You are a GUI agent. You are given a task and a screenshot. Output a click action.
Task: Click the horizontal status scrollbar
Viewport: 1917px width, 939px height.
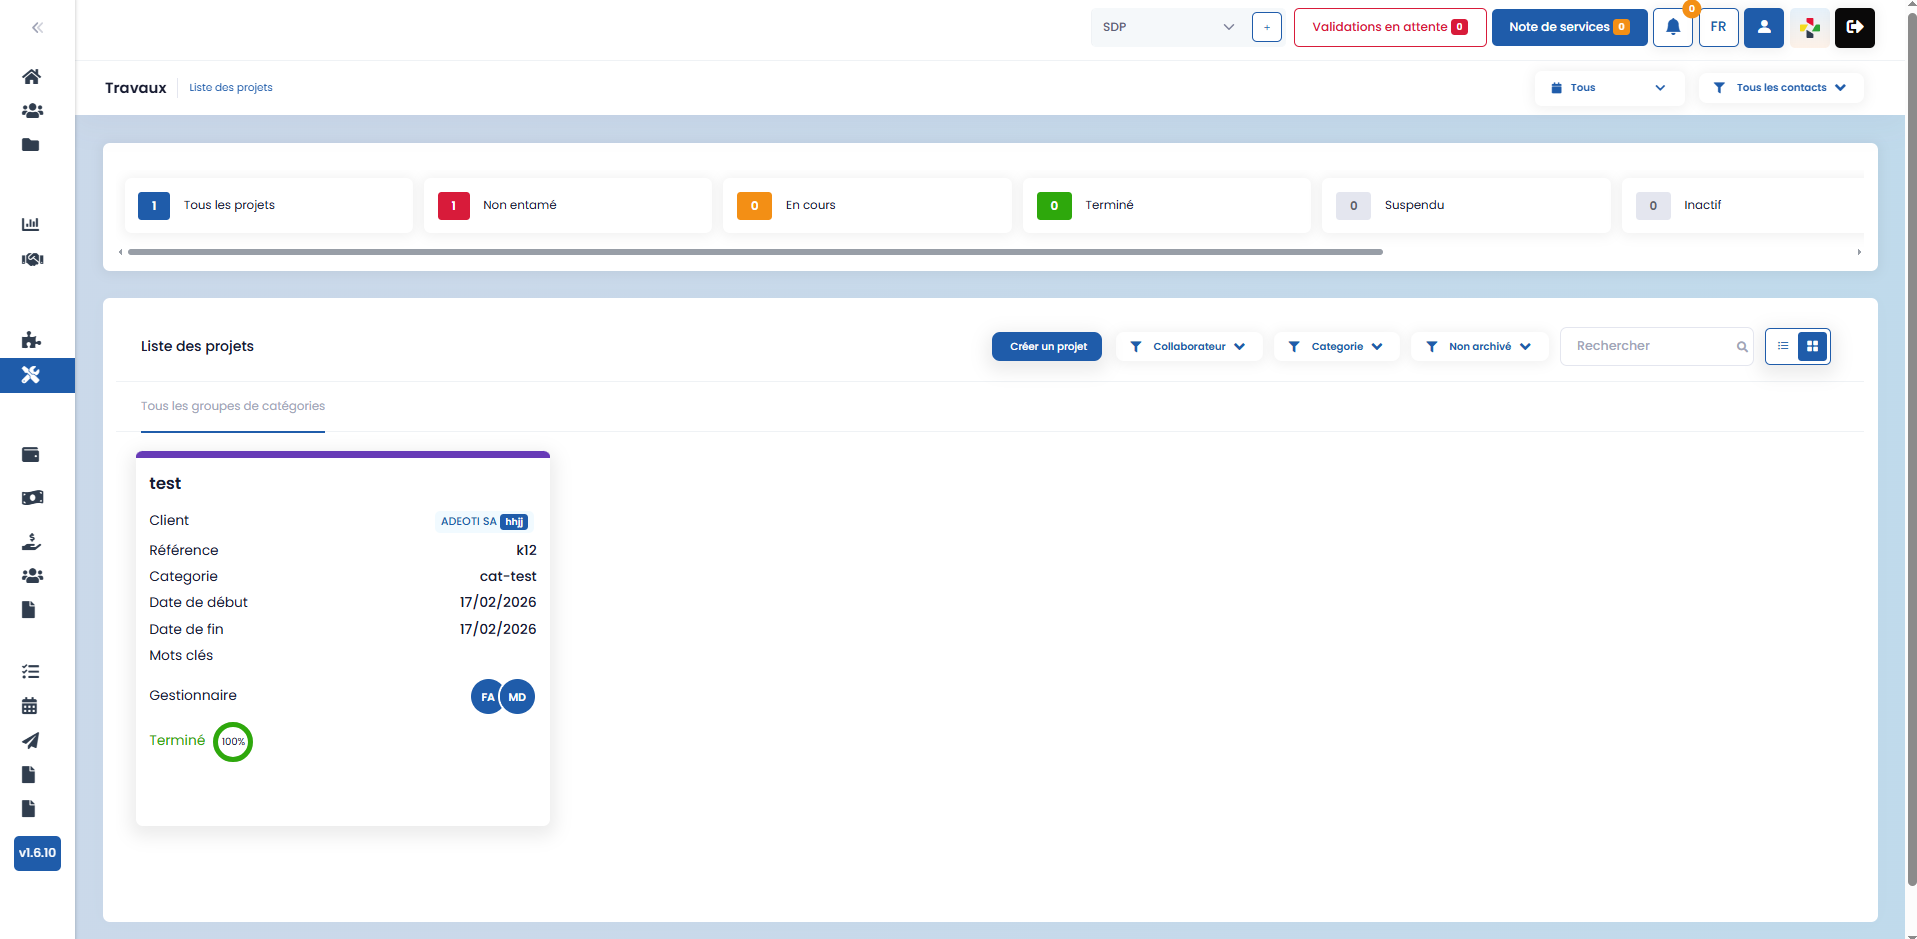click(755, 252)
